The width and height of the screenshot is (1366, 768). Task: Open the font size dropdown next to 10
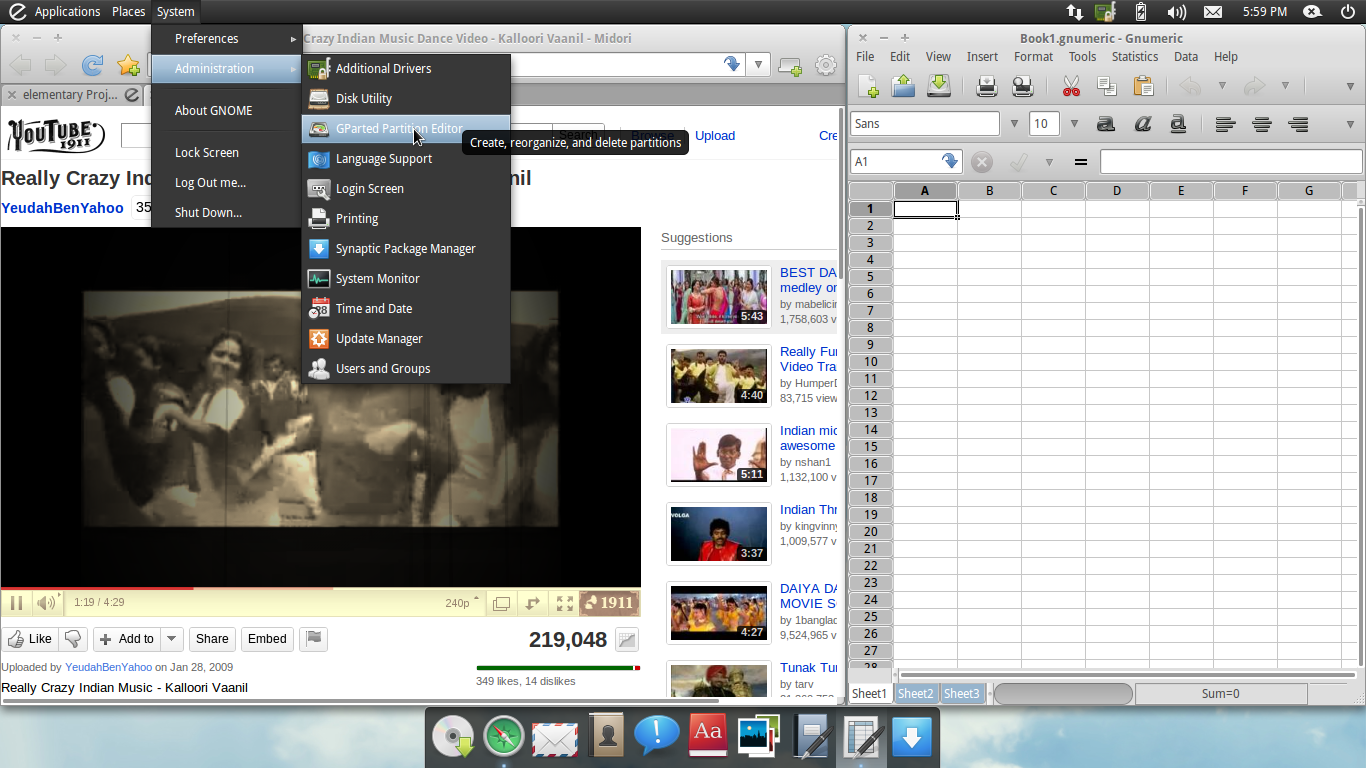tap(1074, 124)
